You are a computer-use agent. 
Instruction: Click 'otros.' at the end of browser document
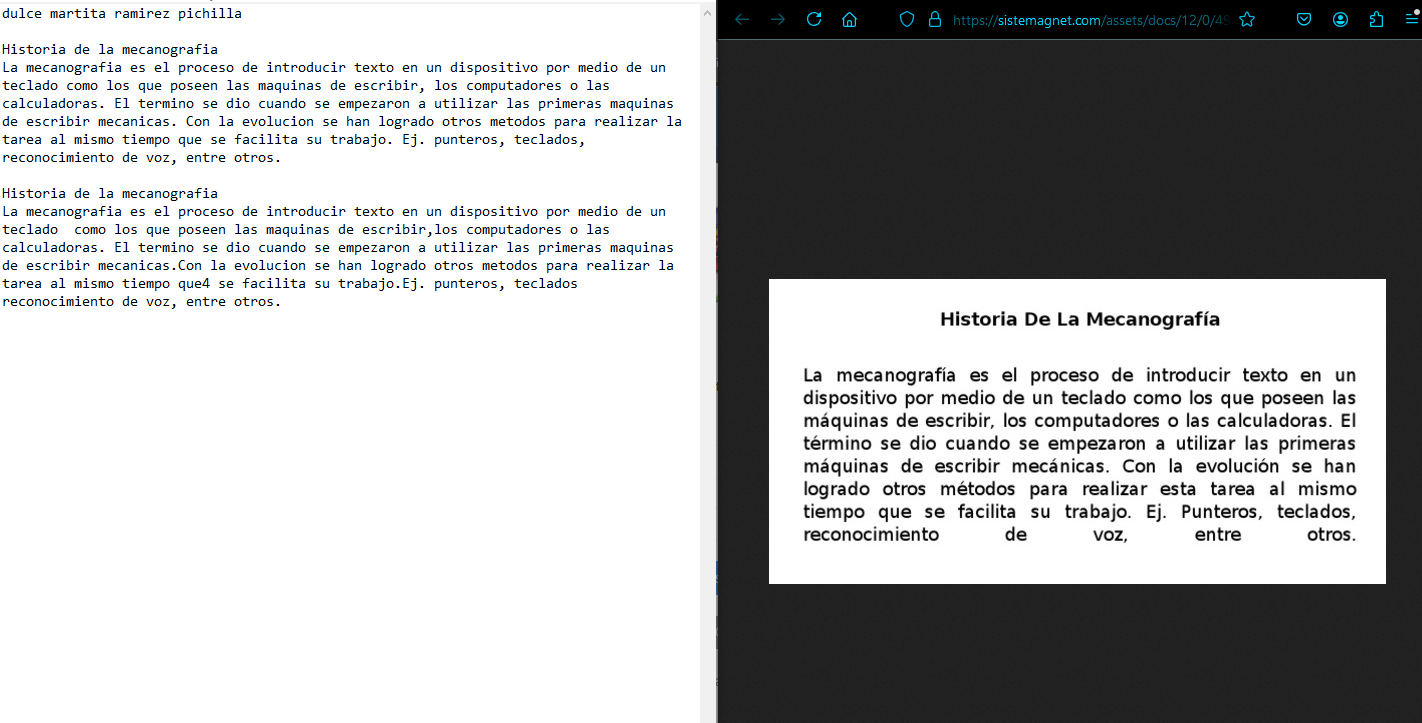(1331, 534)
